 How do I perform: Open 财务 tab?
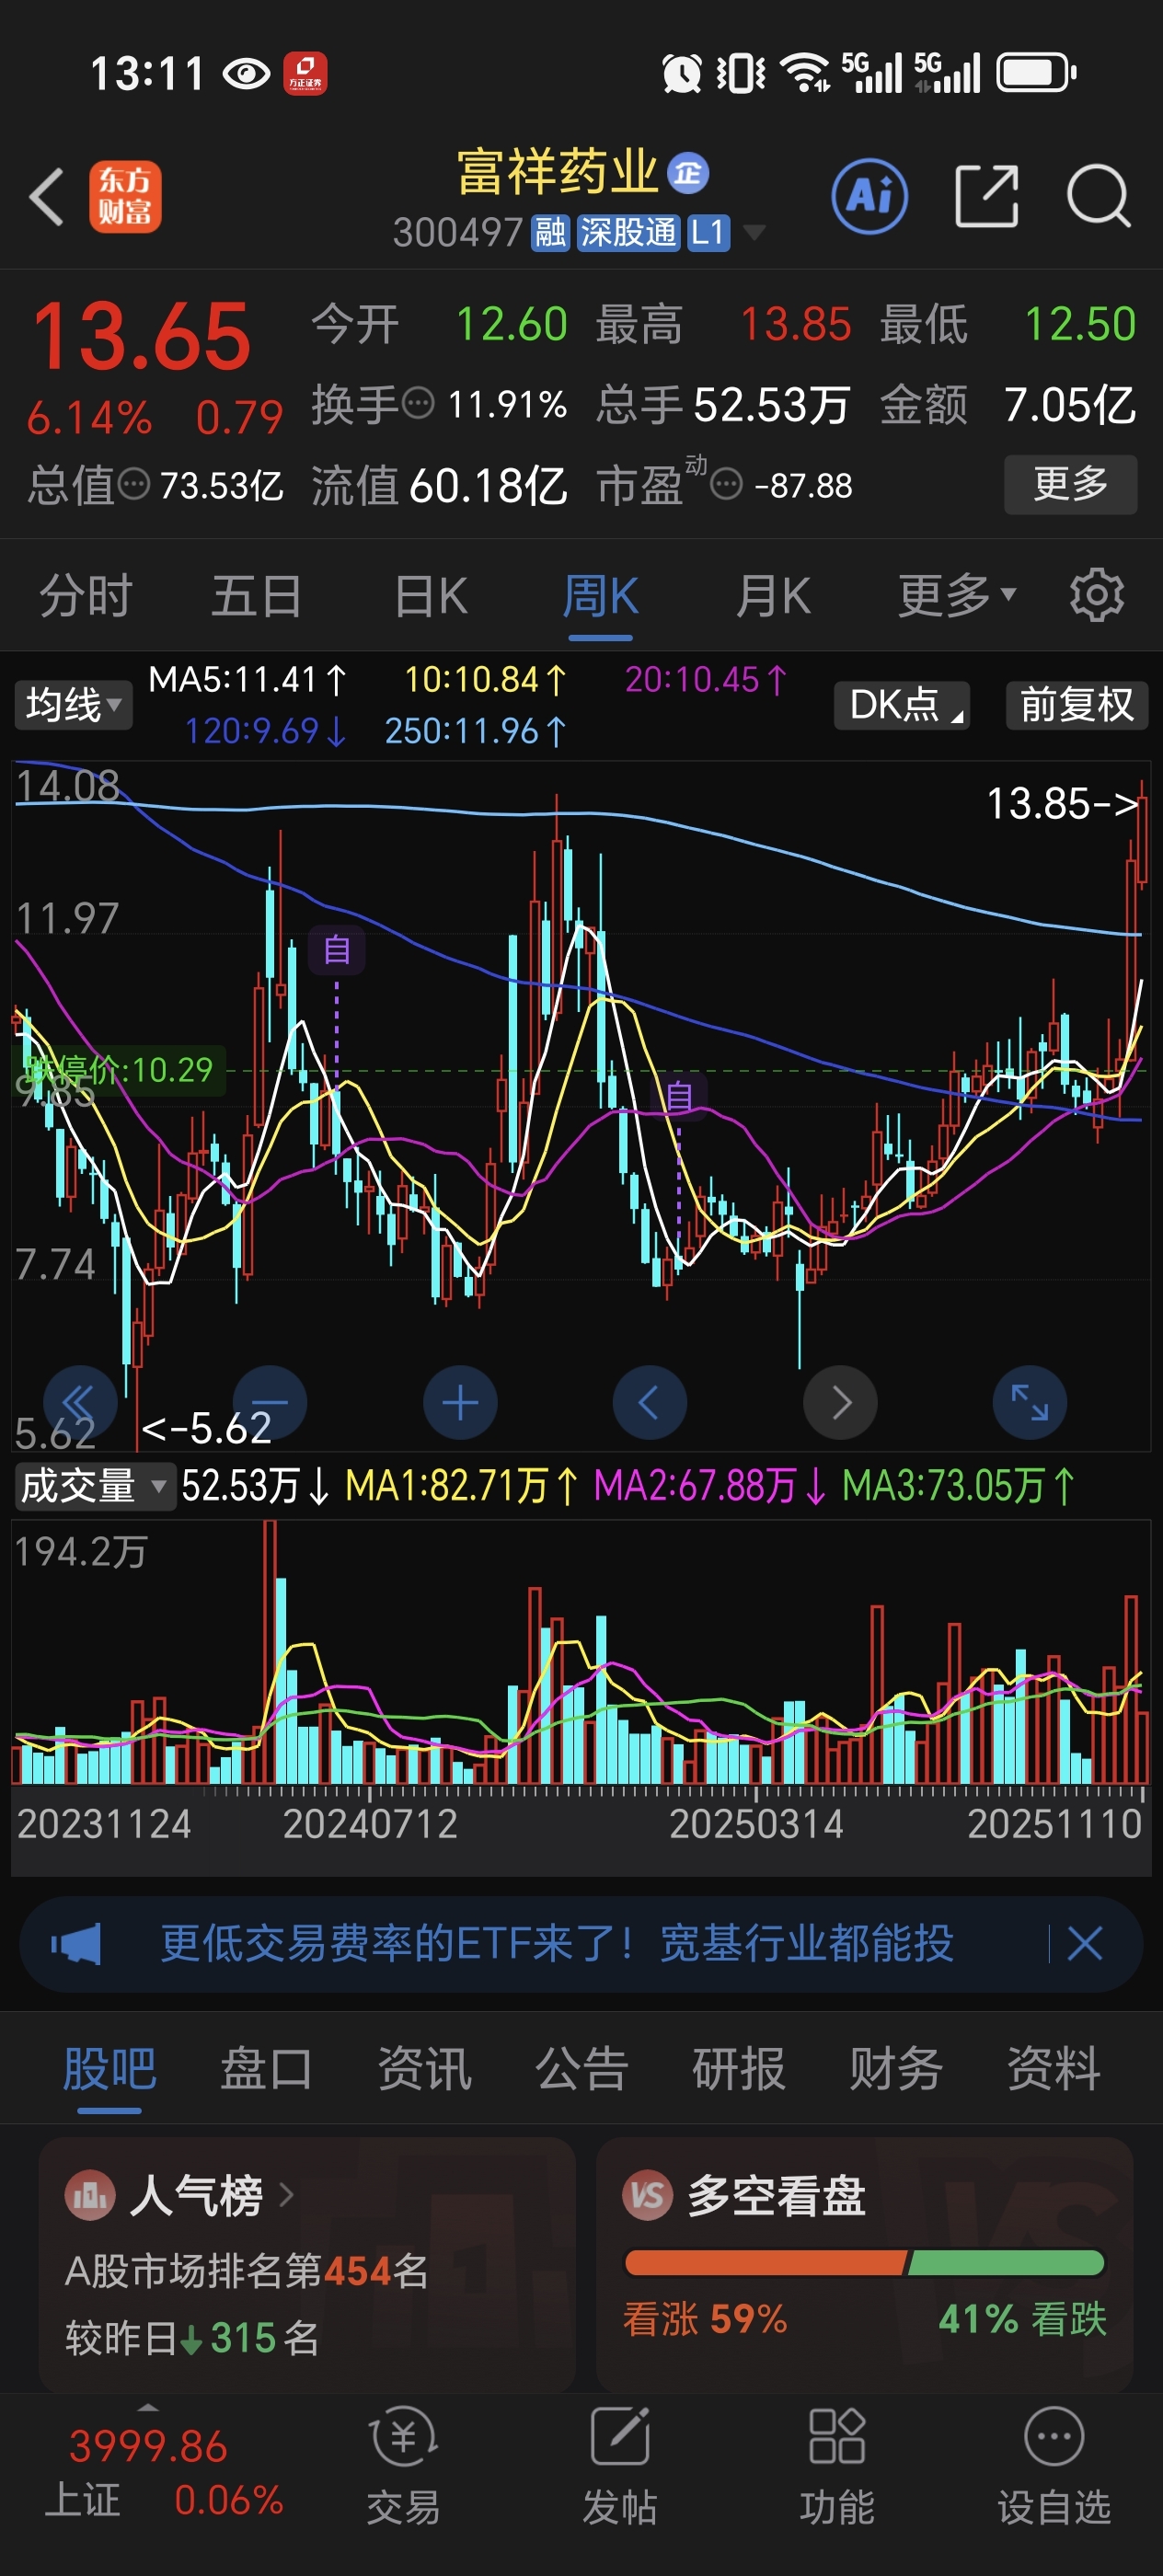896,2068
